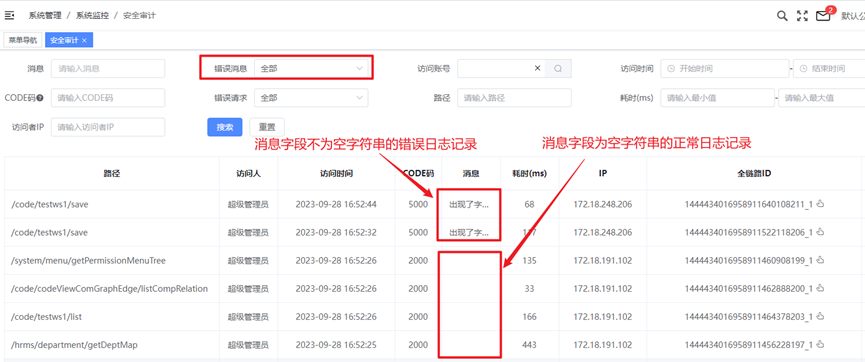Click the icon after ID ending 464378203_1

point(820,317)
